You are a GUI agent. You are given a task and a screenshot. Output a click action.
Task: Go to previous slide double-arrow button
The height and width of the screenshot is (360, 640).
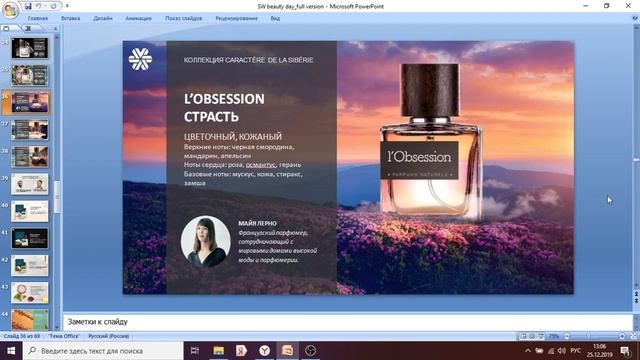coord(636,294)
